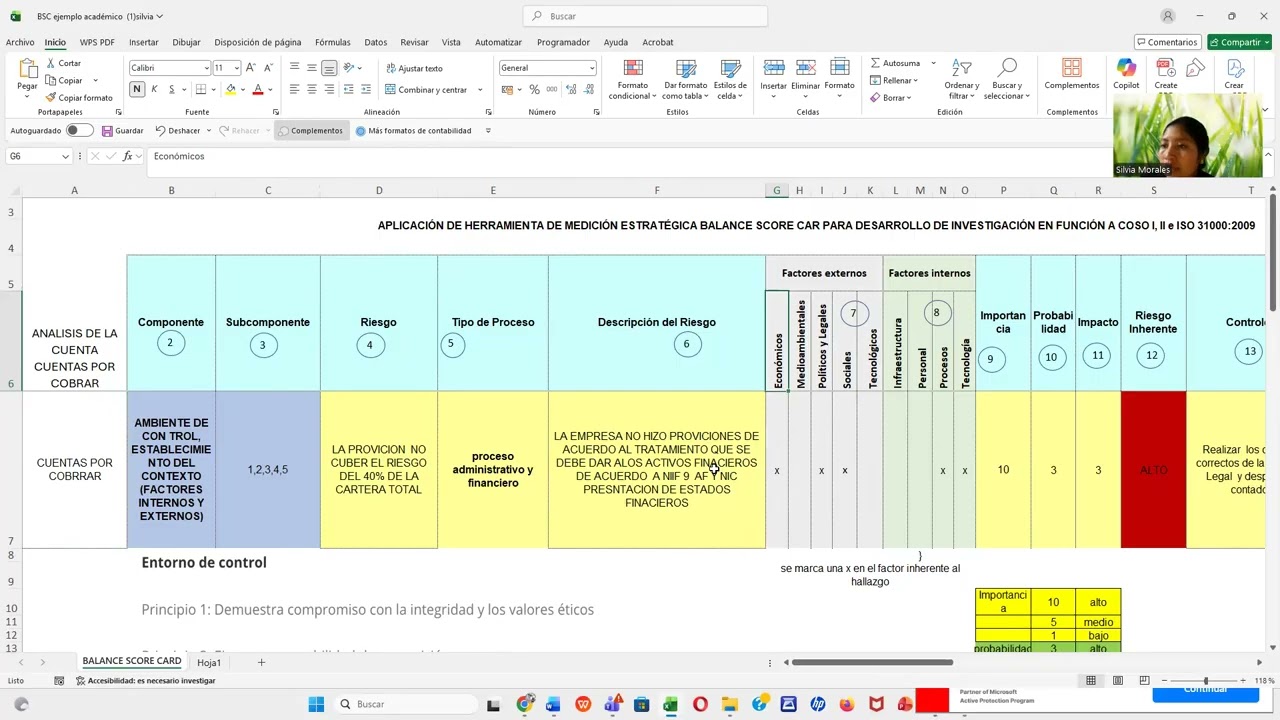Align text left in alignment group
This screenshot has width=1280, height=720.
pos(294,89)
